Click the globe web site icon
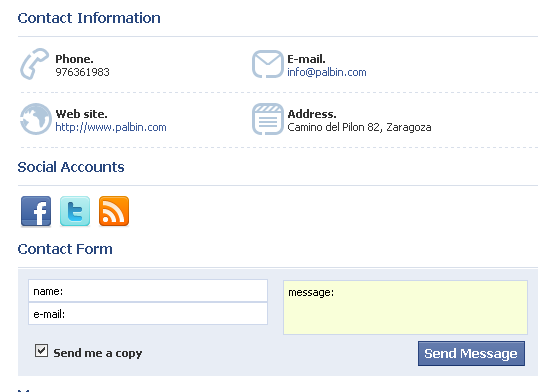The height and width of the screenshot is (392, 549). 36,119
